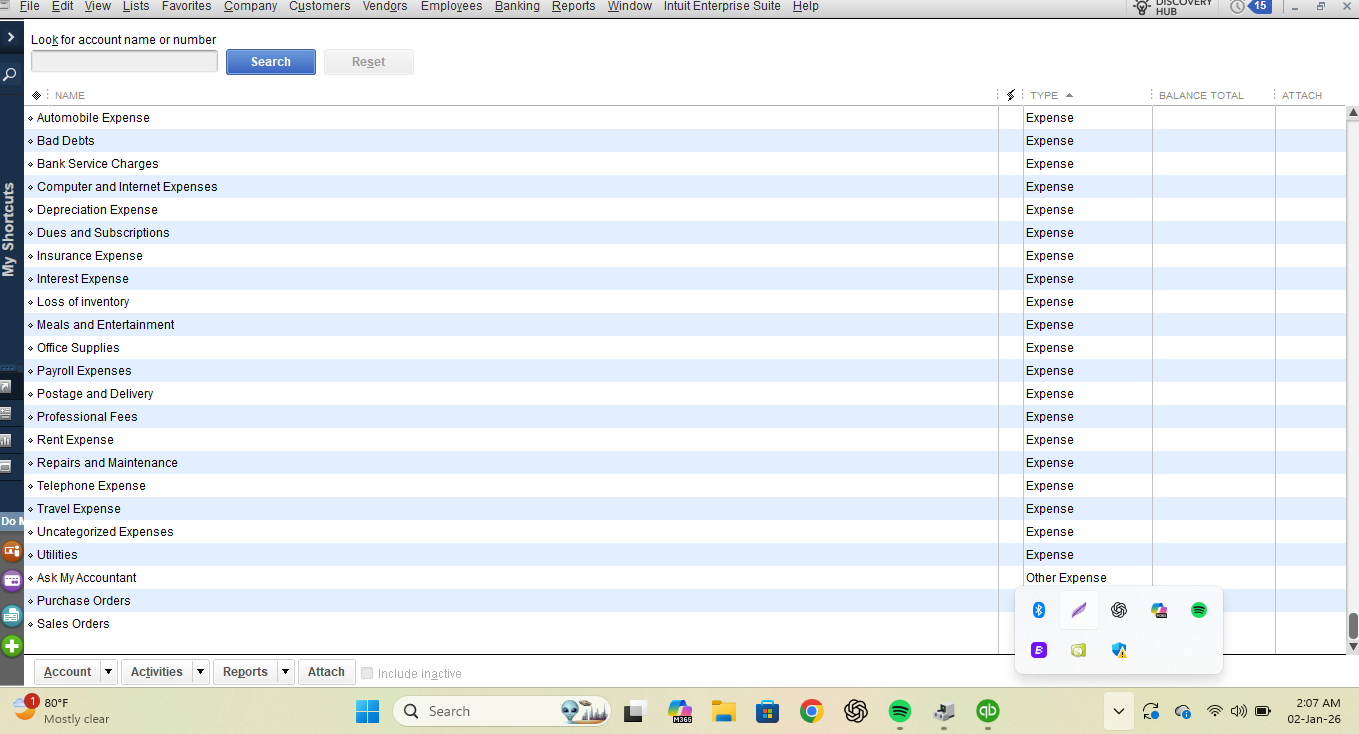The height and width of the screenshot is (734, 1359).
Task: Open QuickBooks icon on the taskbar
Action: pyautogui.click(x=988, y=711)
